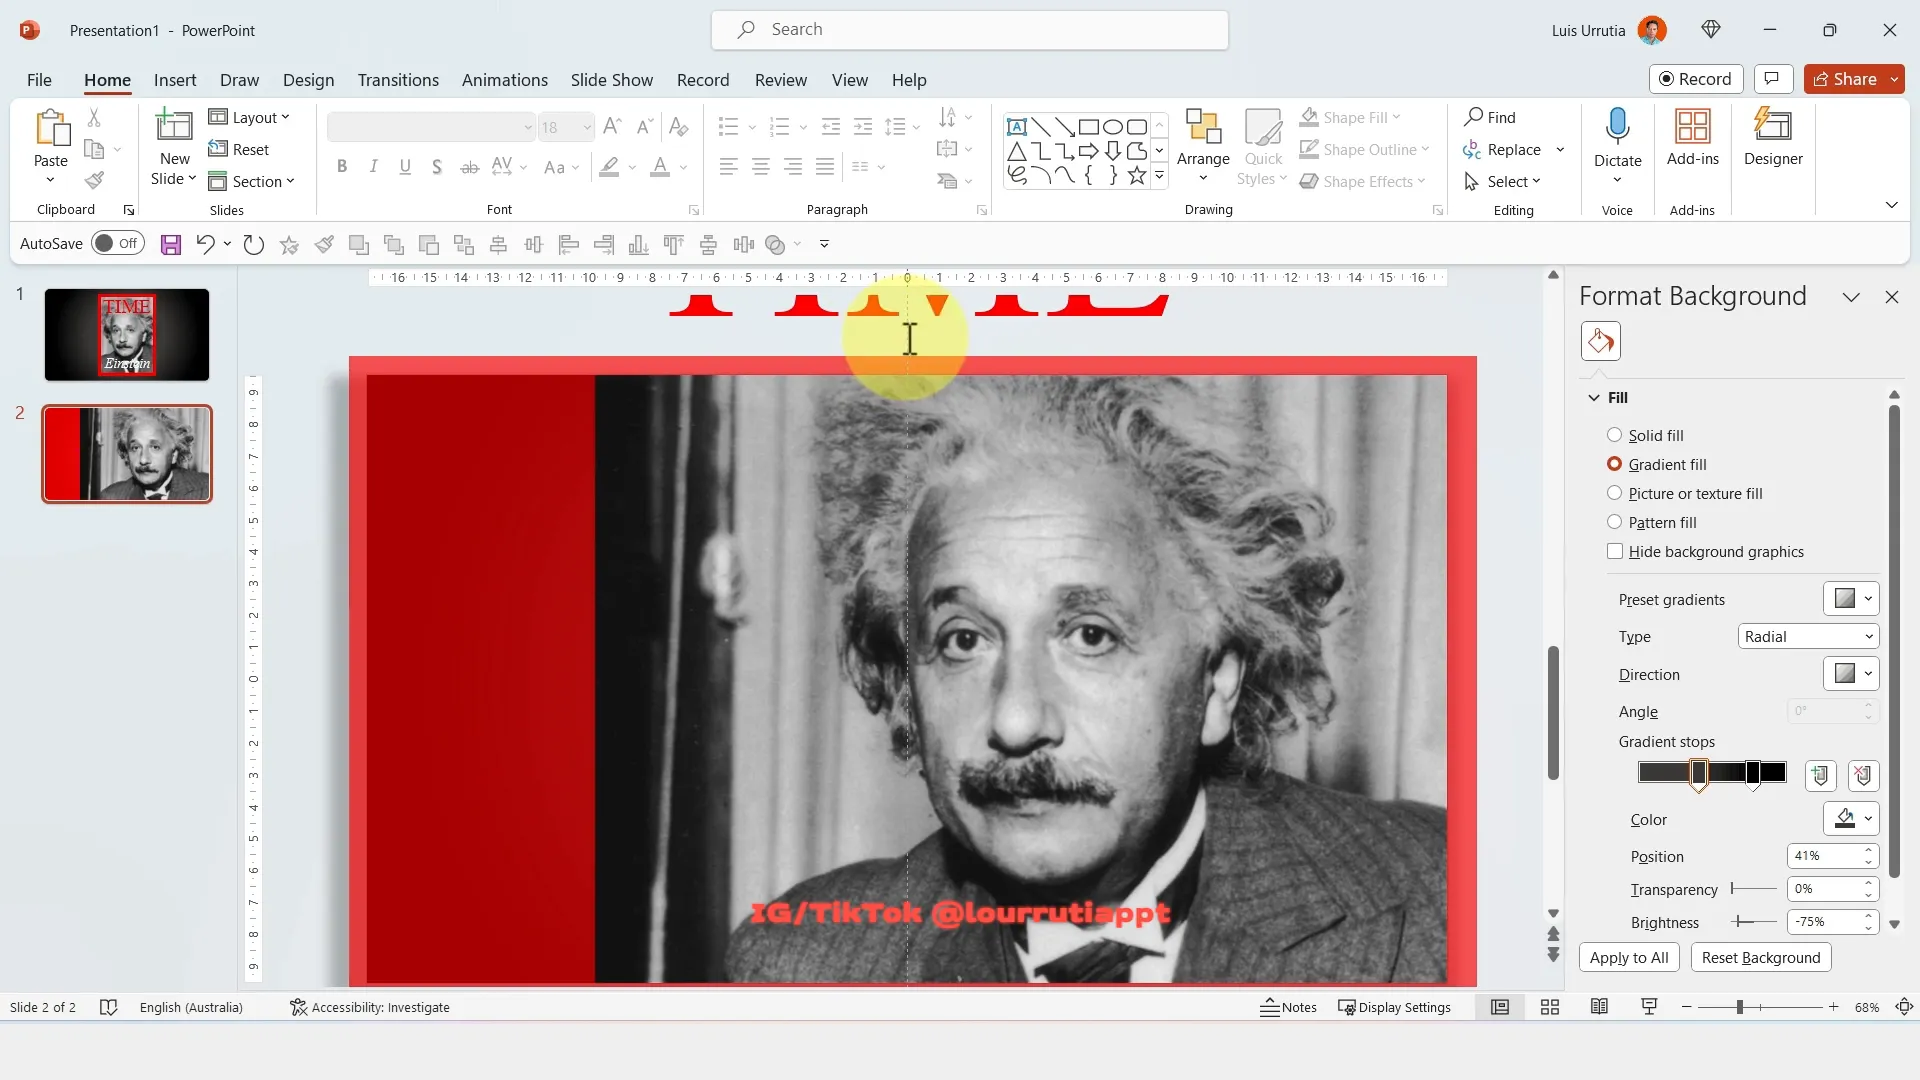Click the Format Painter icon
Screen dimensions: 1920x1080
coord(94,181)
